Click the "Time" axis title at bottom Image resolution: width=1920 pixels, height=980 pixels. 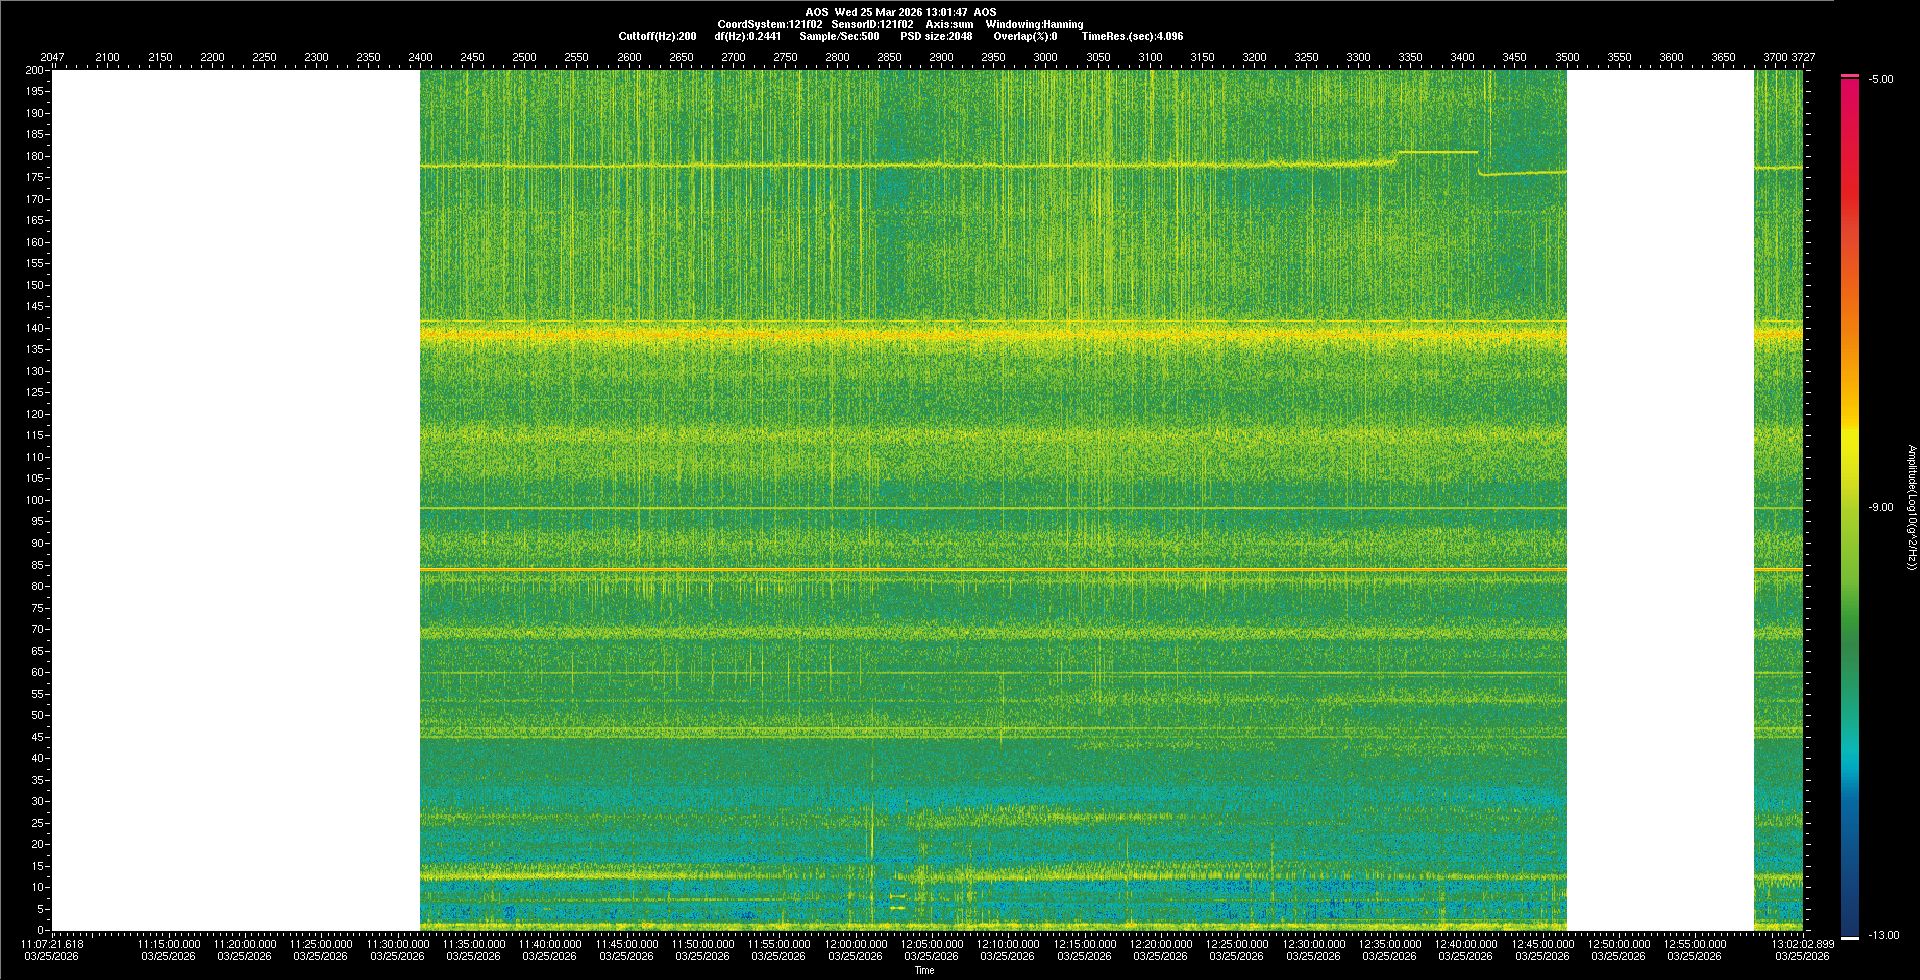point(924,970)
